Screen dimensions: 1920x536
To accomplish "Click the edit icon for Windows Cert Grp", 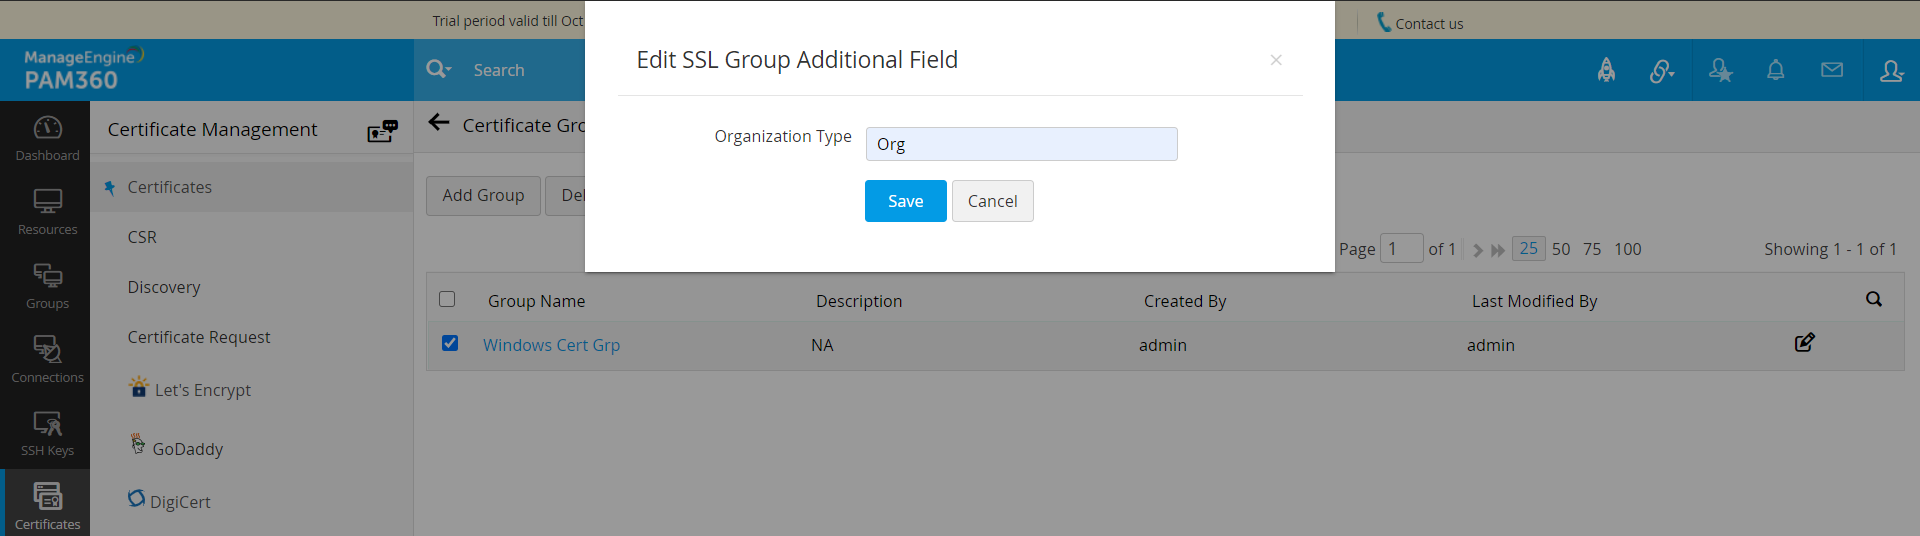I will click(x=1804, y=343).
